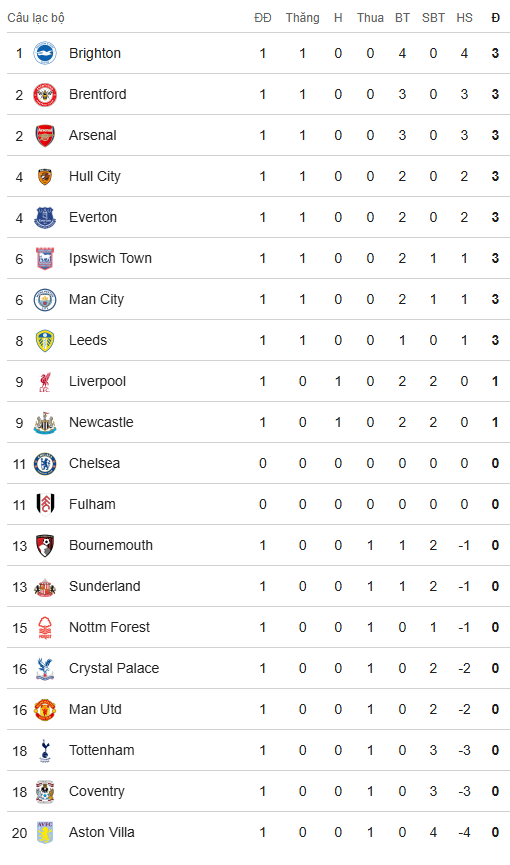Click the Câu lạc bộ column header
This screenshot has width=510, height=865.
[x=36, y=18]
